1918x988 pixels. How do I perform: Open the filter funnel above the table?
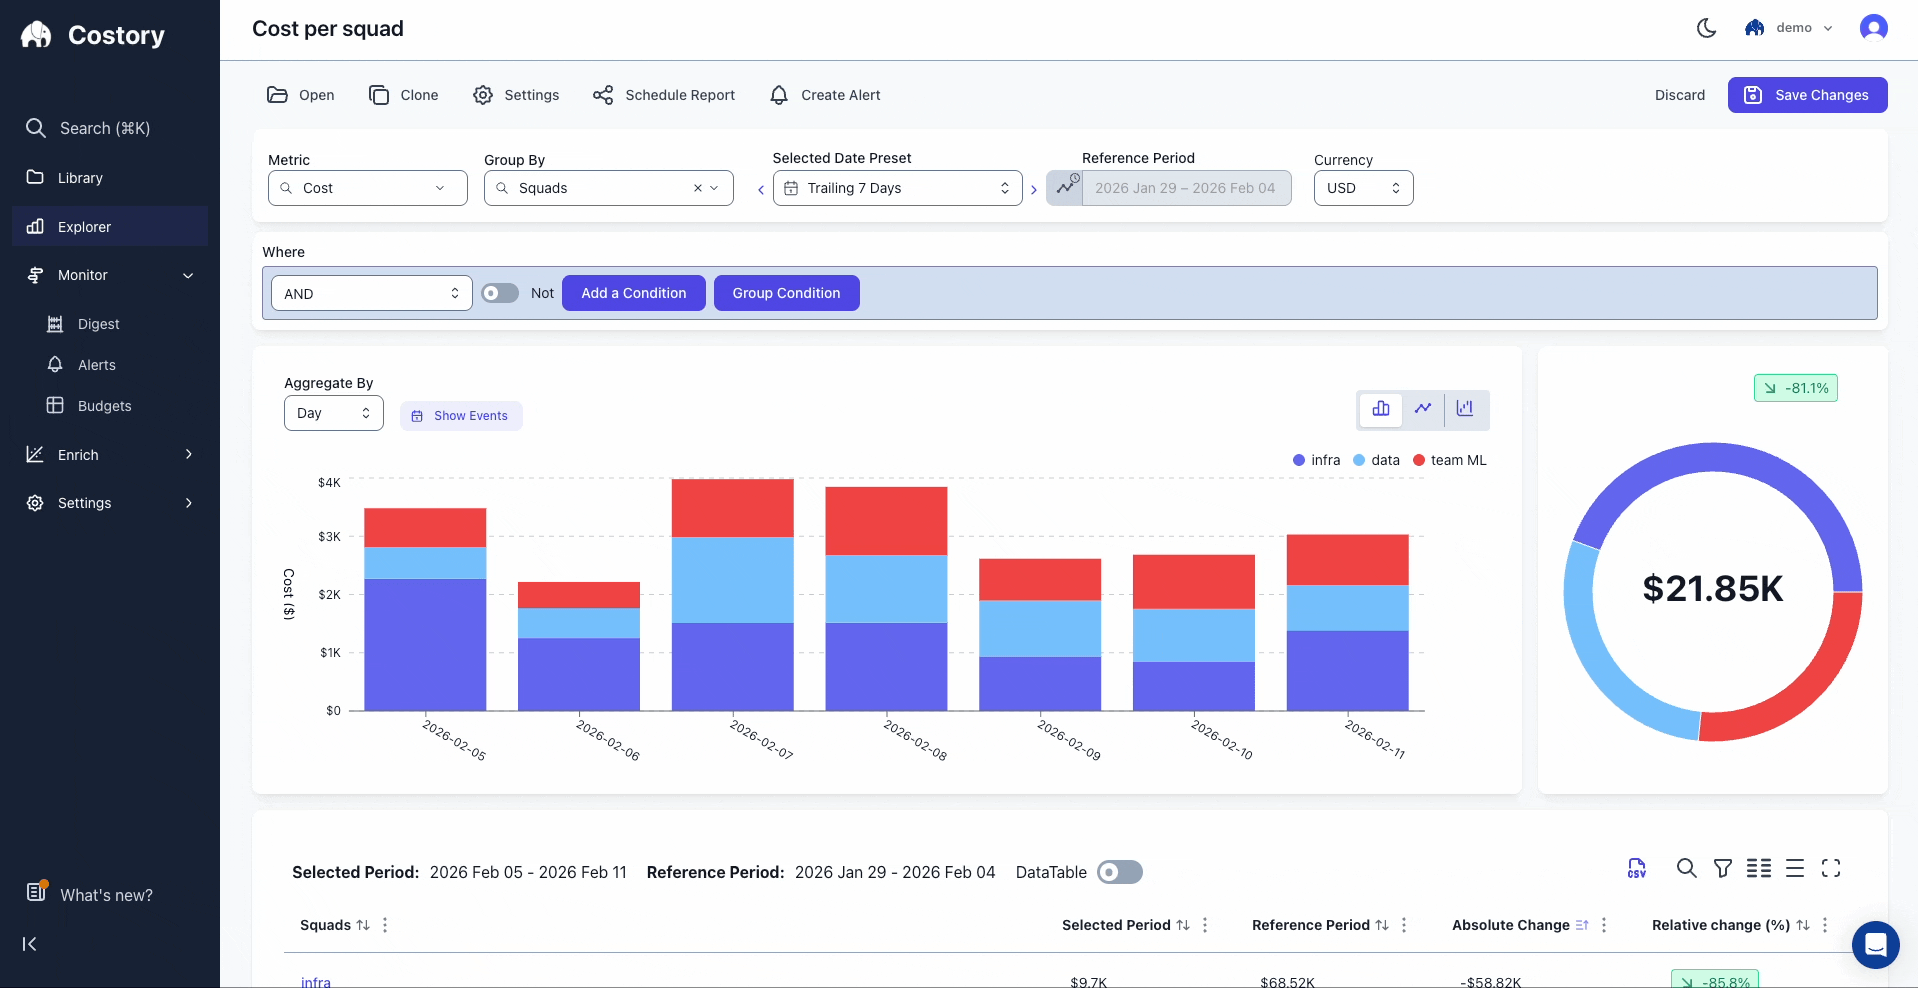click(x=1723, y=869)
